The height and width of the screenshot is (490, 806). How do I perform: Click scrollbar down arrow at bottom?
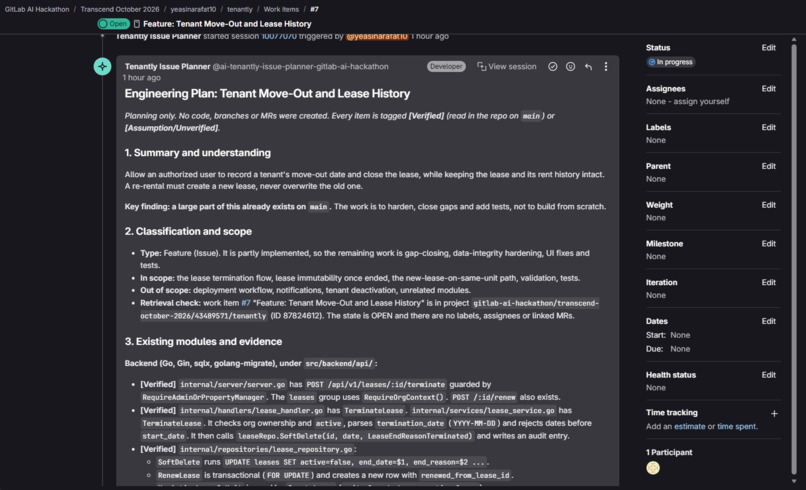pyautogui.click(x=794, y=481)
